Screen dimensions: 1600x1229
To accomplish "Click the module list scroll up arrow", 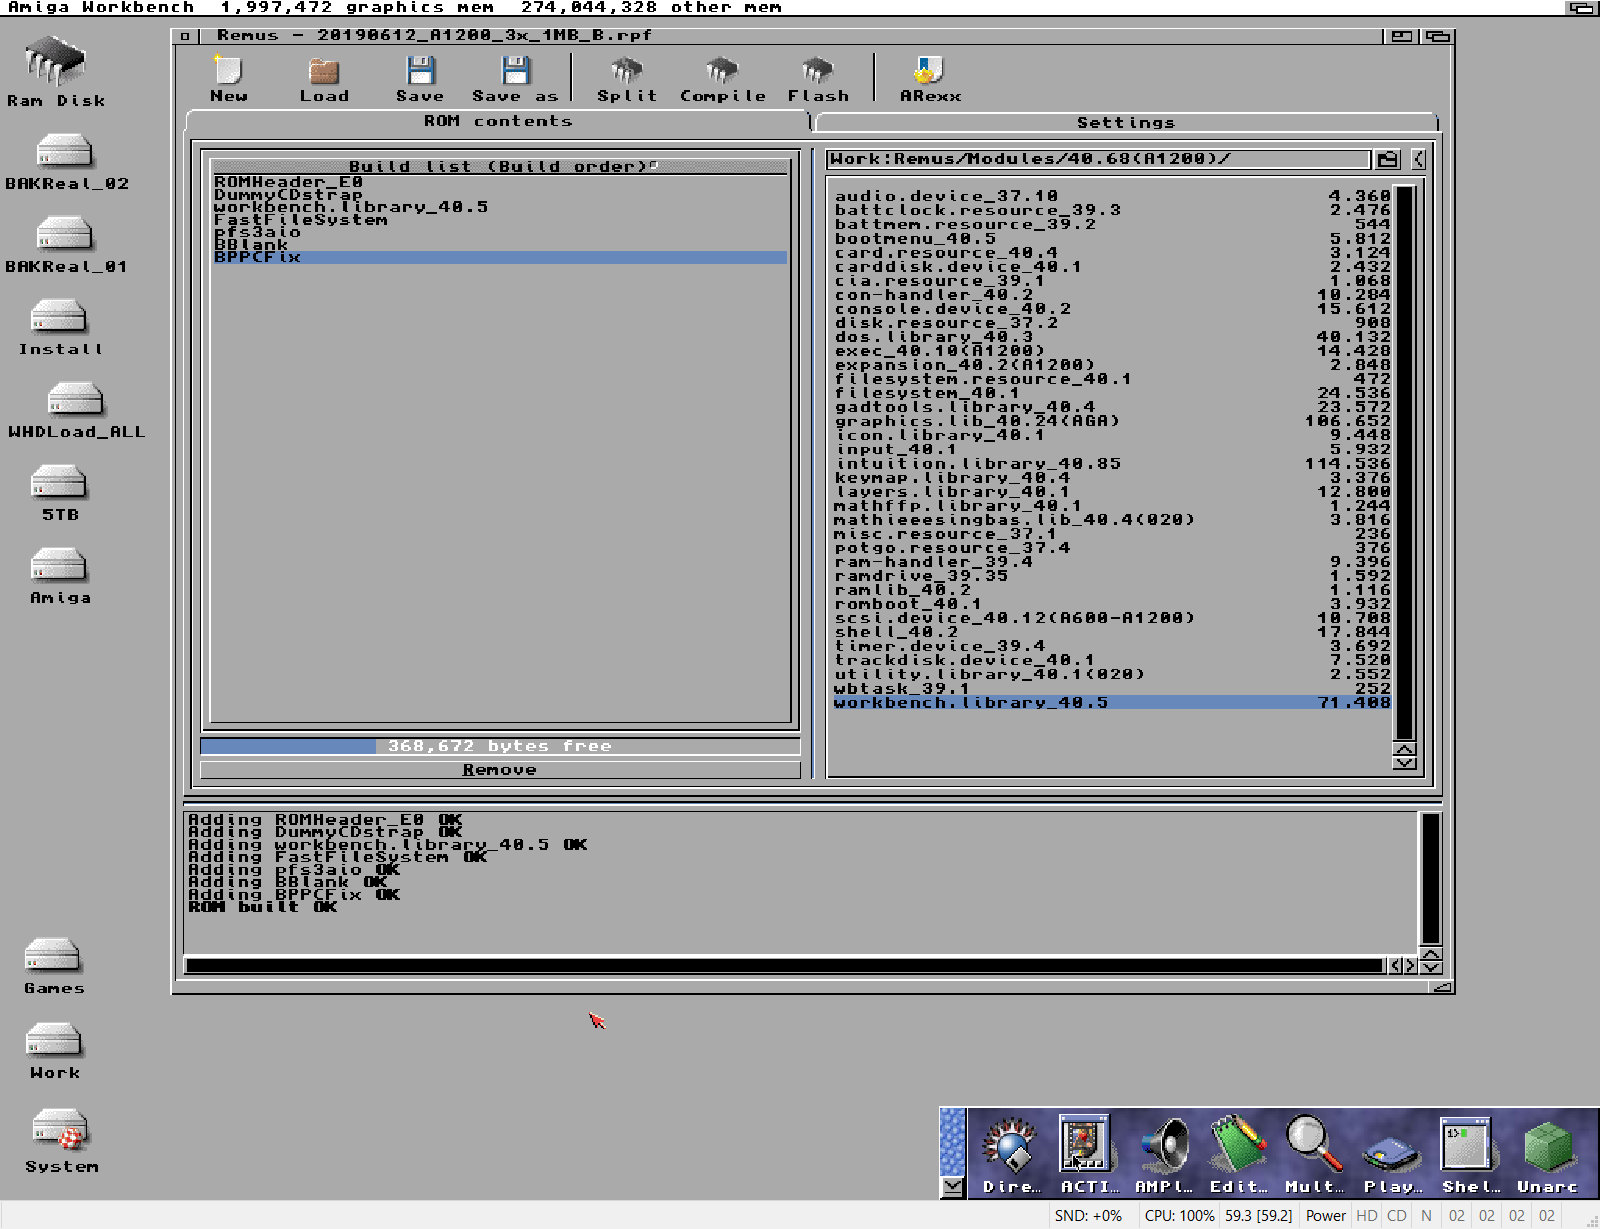I will pos(1404,750).
